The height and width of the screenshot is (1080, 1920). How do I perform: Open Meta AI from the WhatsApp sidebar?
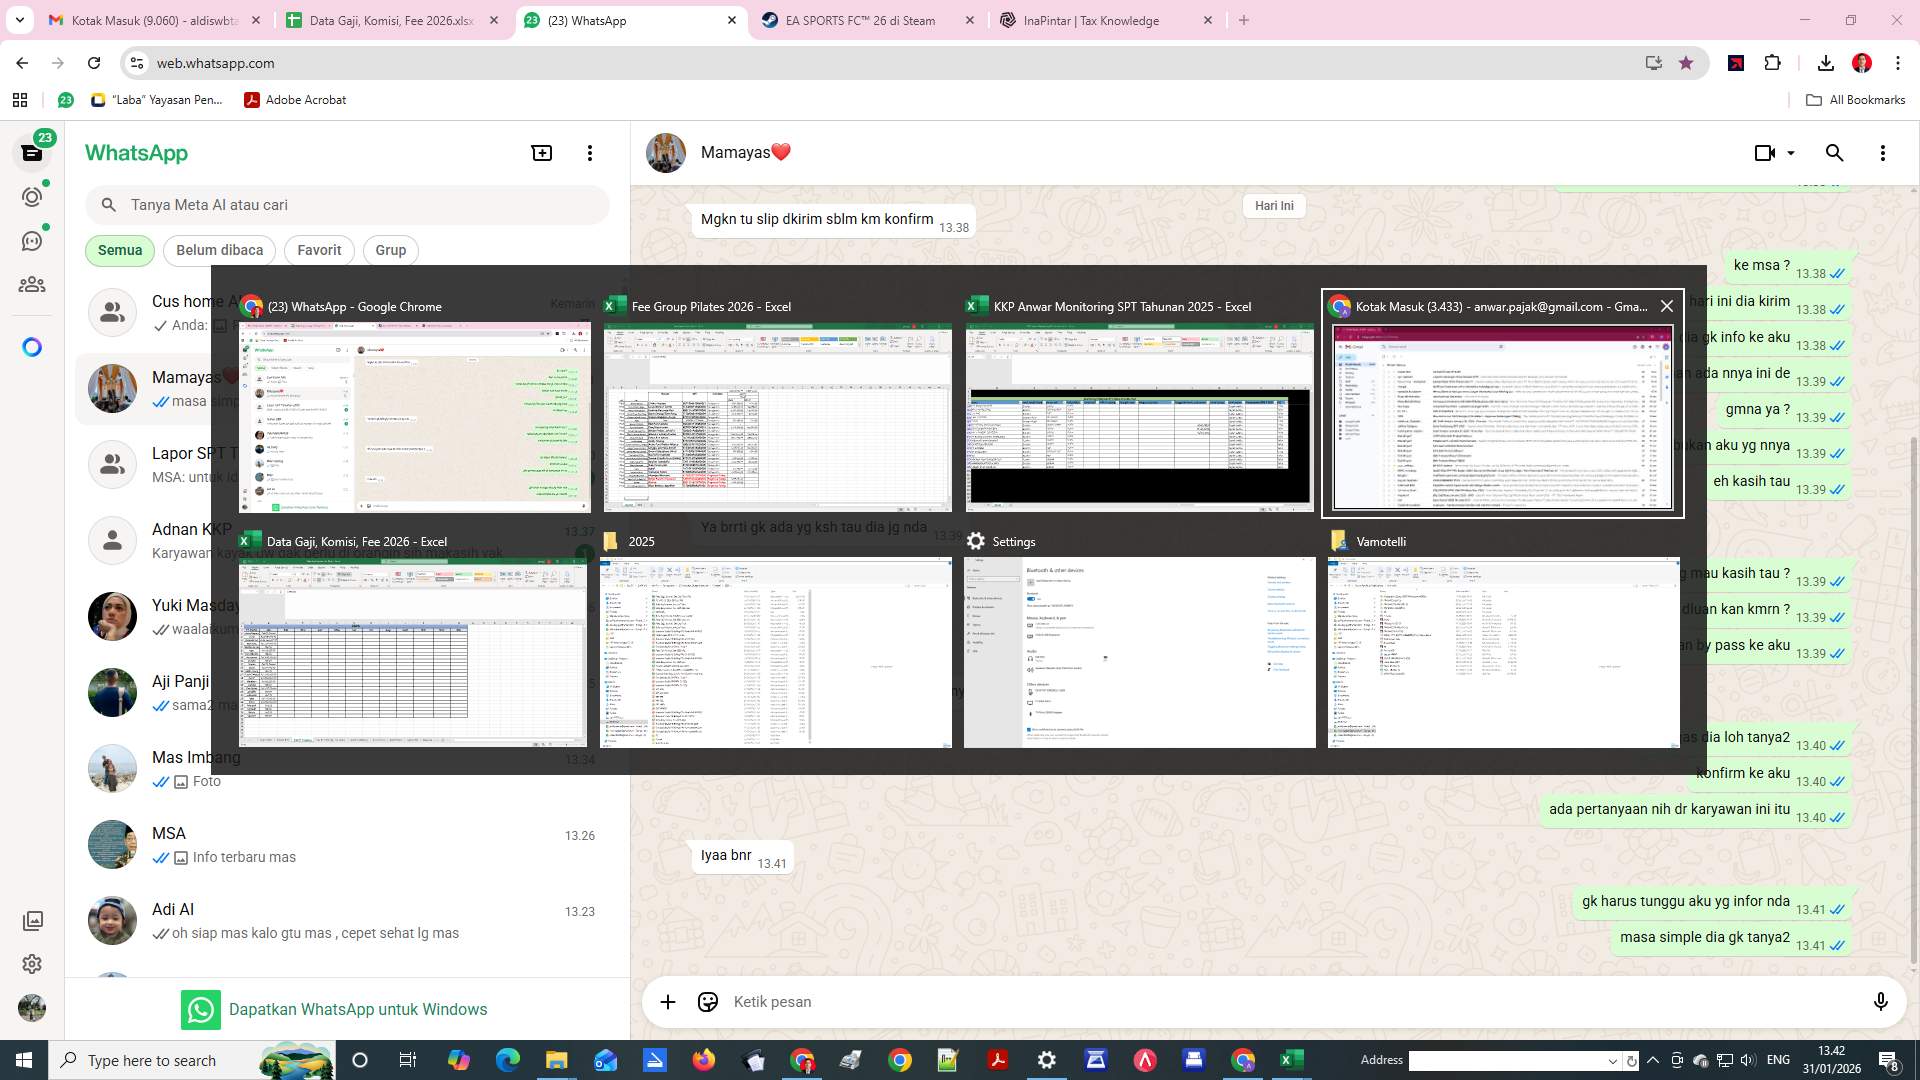tap(33, 347)
